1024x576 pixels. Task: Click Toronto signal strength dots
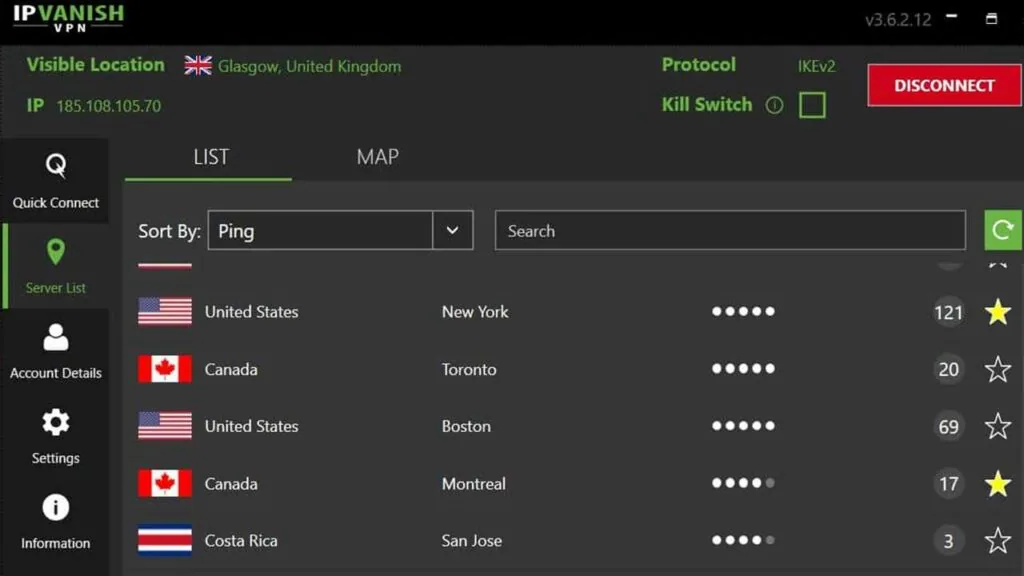[x=743, y=369]
